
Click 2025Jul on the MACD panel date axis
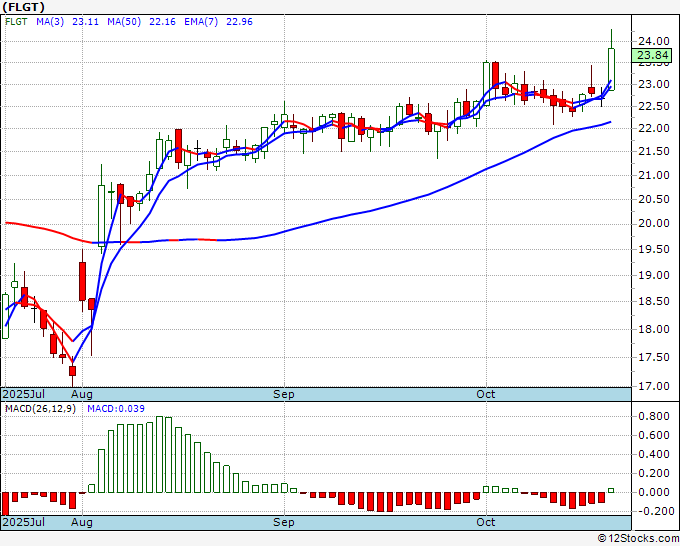[24, 522]
